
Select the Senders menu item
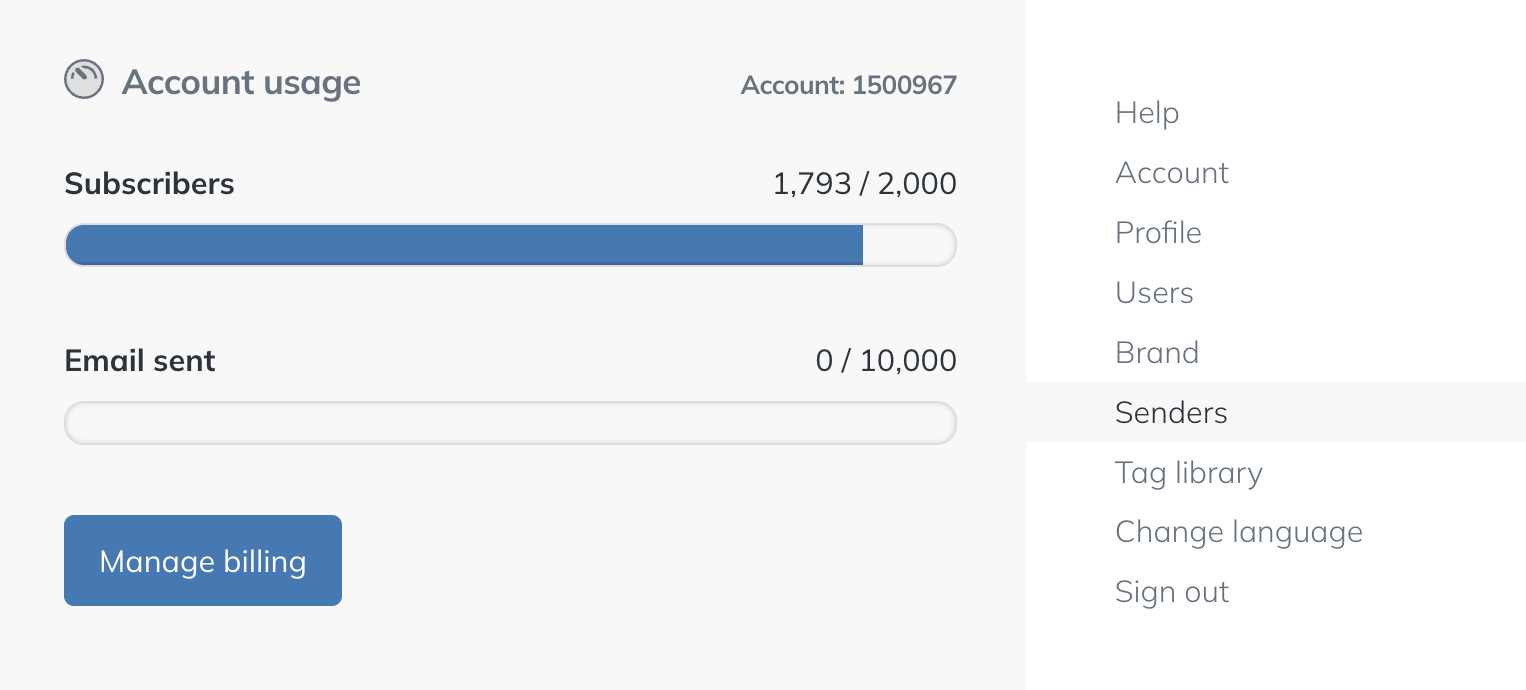point(1171,413)
